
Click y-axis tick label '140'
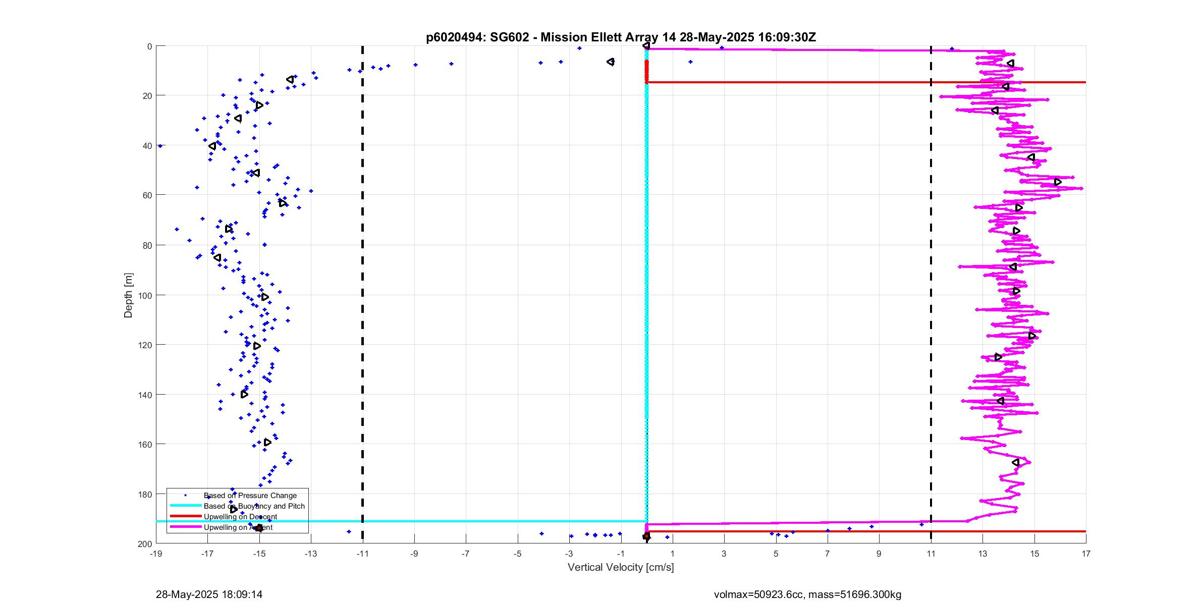(x=144, y=395)
